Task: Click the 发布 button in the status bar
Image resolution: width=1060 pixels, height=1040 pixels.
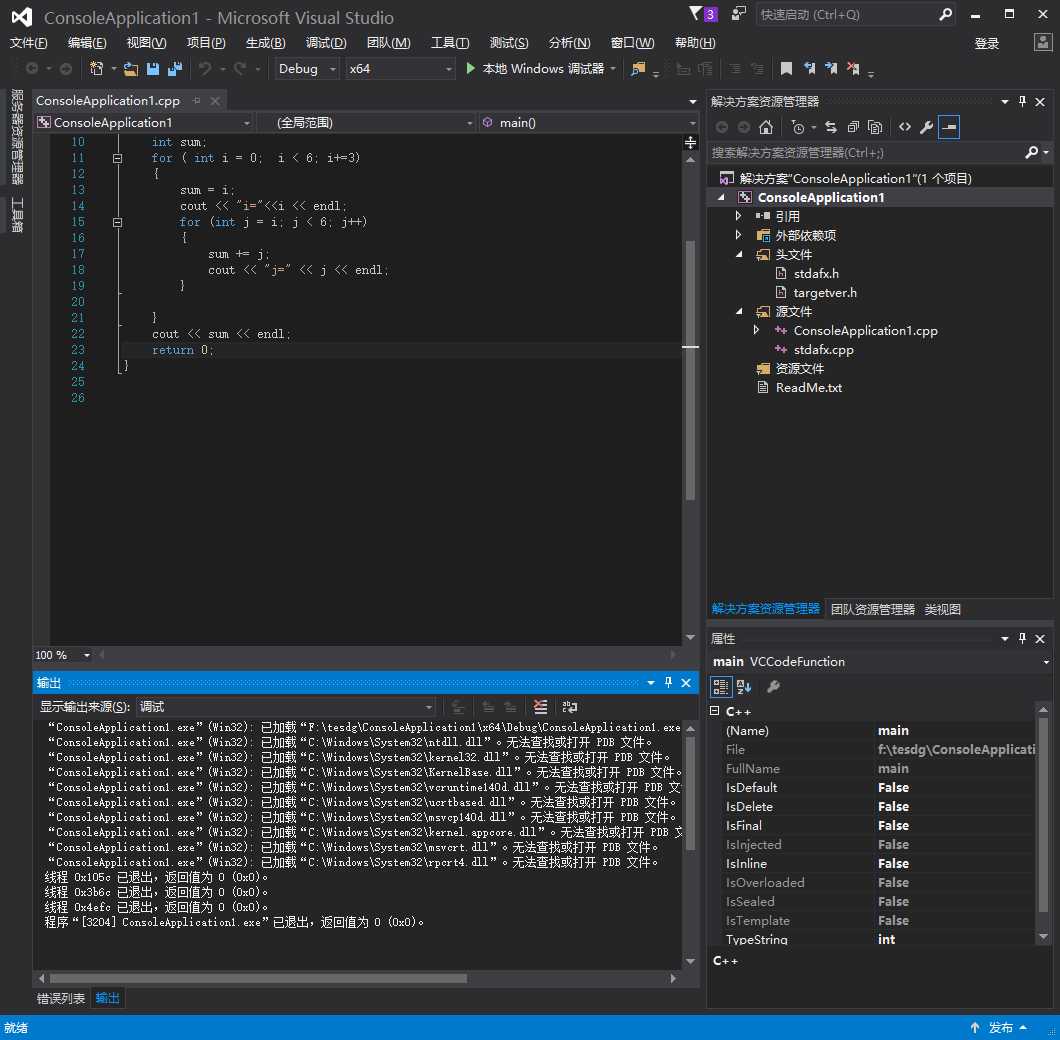Action: (1000, 1028)
